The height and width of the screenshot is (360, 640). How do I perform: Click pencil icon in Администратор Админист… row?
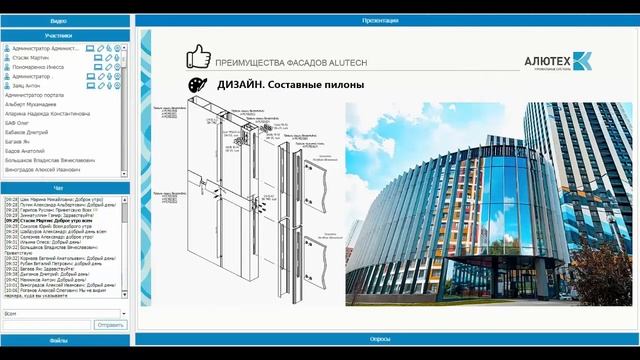(x=100, y=48)
